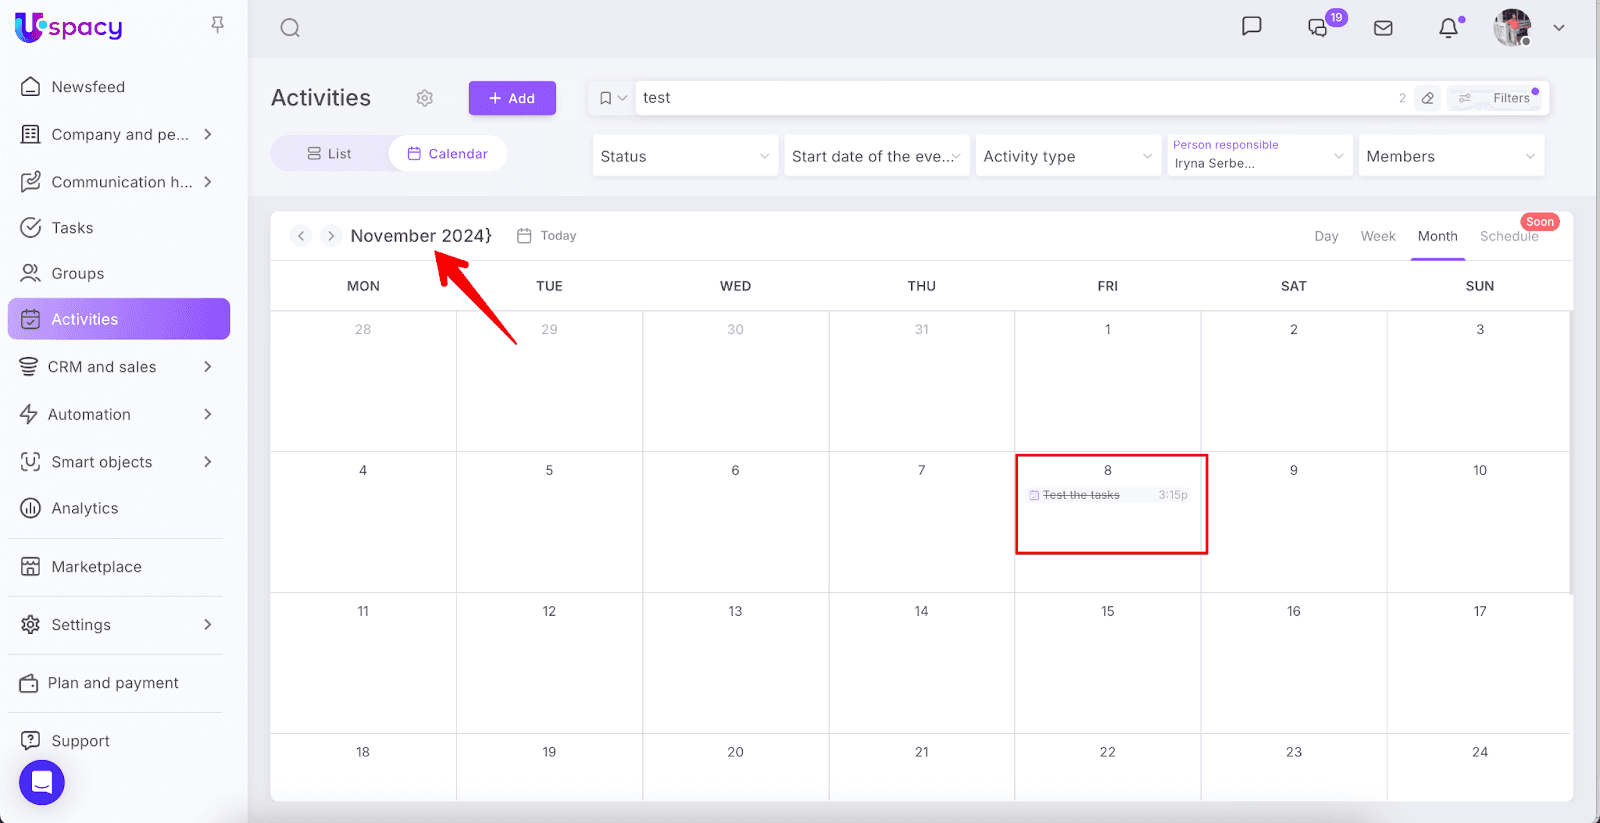Click the Groups people icon
This screenshot has height=823, width=1600.
point(31,273)
